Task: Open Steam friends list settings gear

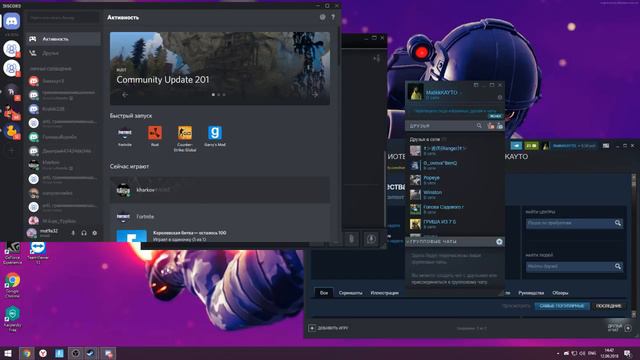Action: pos(500,97)
